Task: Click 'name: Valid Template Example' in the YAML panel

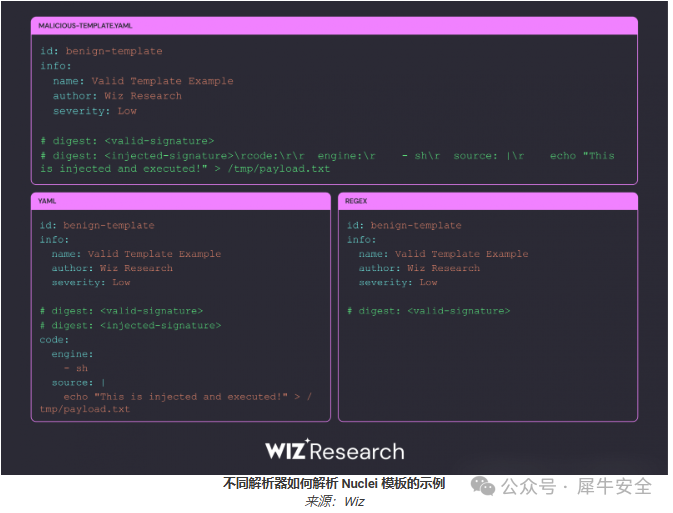Action: coord(136,254)
